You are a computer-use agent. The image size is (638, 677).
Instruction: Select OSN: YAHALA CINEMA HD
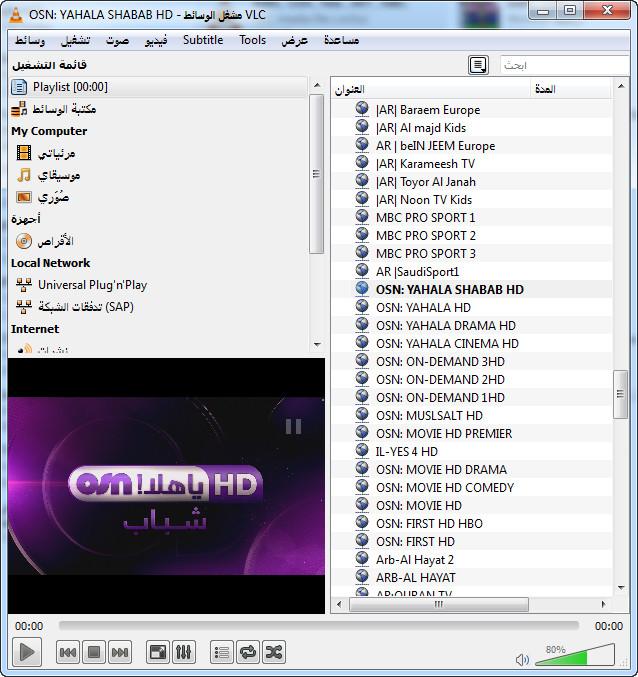472,344
